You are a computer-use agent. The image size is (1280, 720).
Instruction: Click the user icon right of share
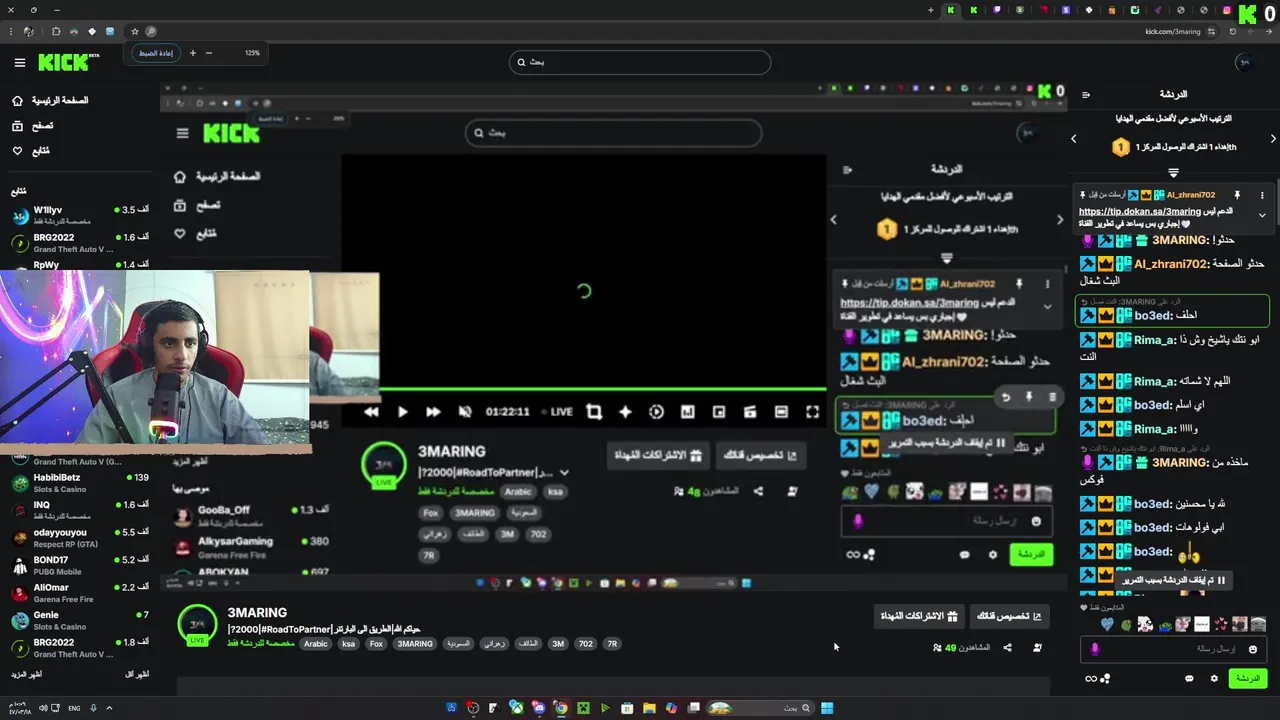click(1037, 647)
